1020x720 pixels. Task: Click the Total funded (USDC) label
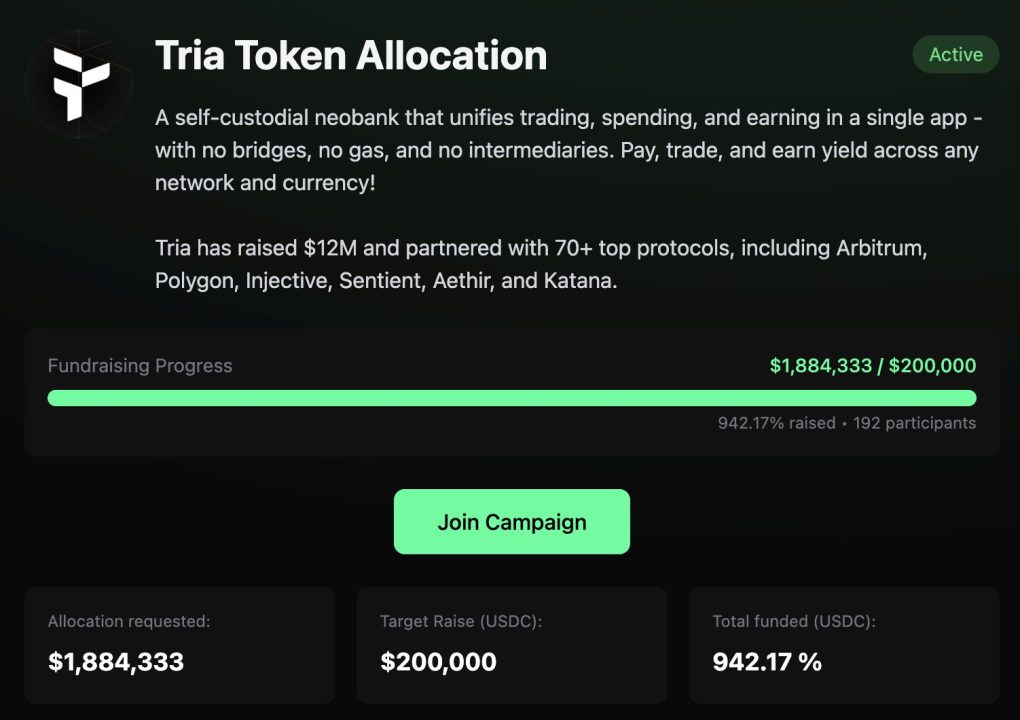click(x=794, y=622)
